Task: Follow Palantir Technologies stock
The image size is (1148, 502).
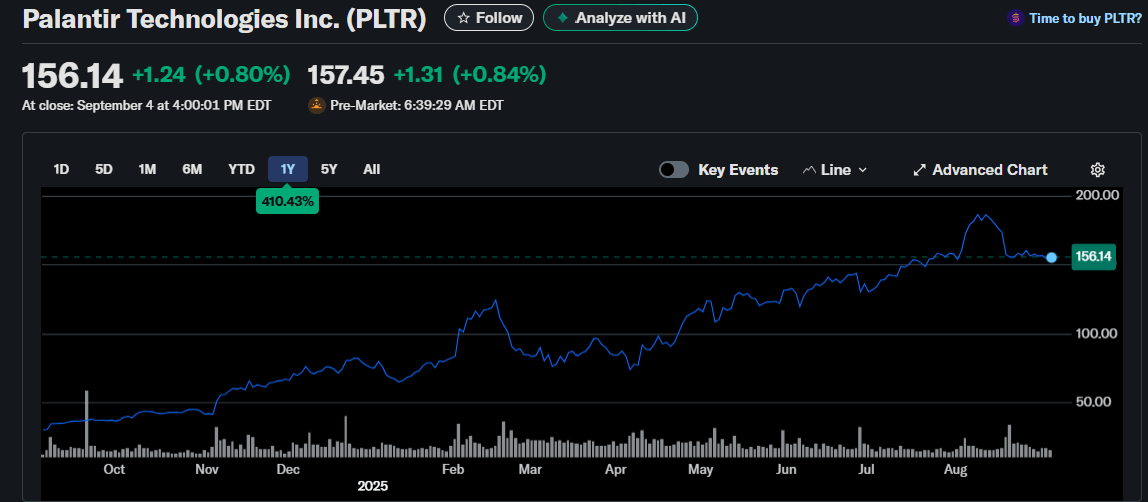Action: point(489,18)
